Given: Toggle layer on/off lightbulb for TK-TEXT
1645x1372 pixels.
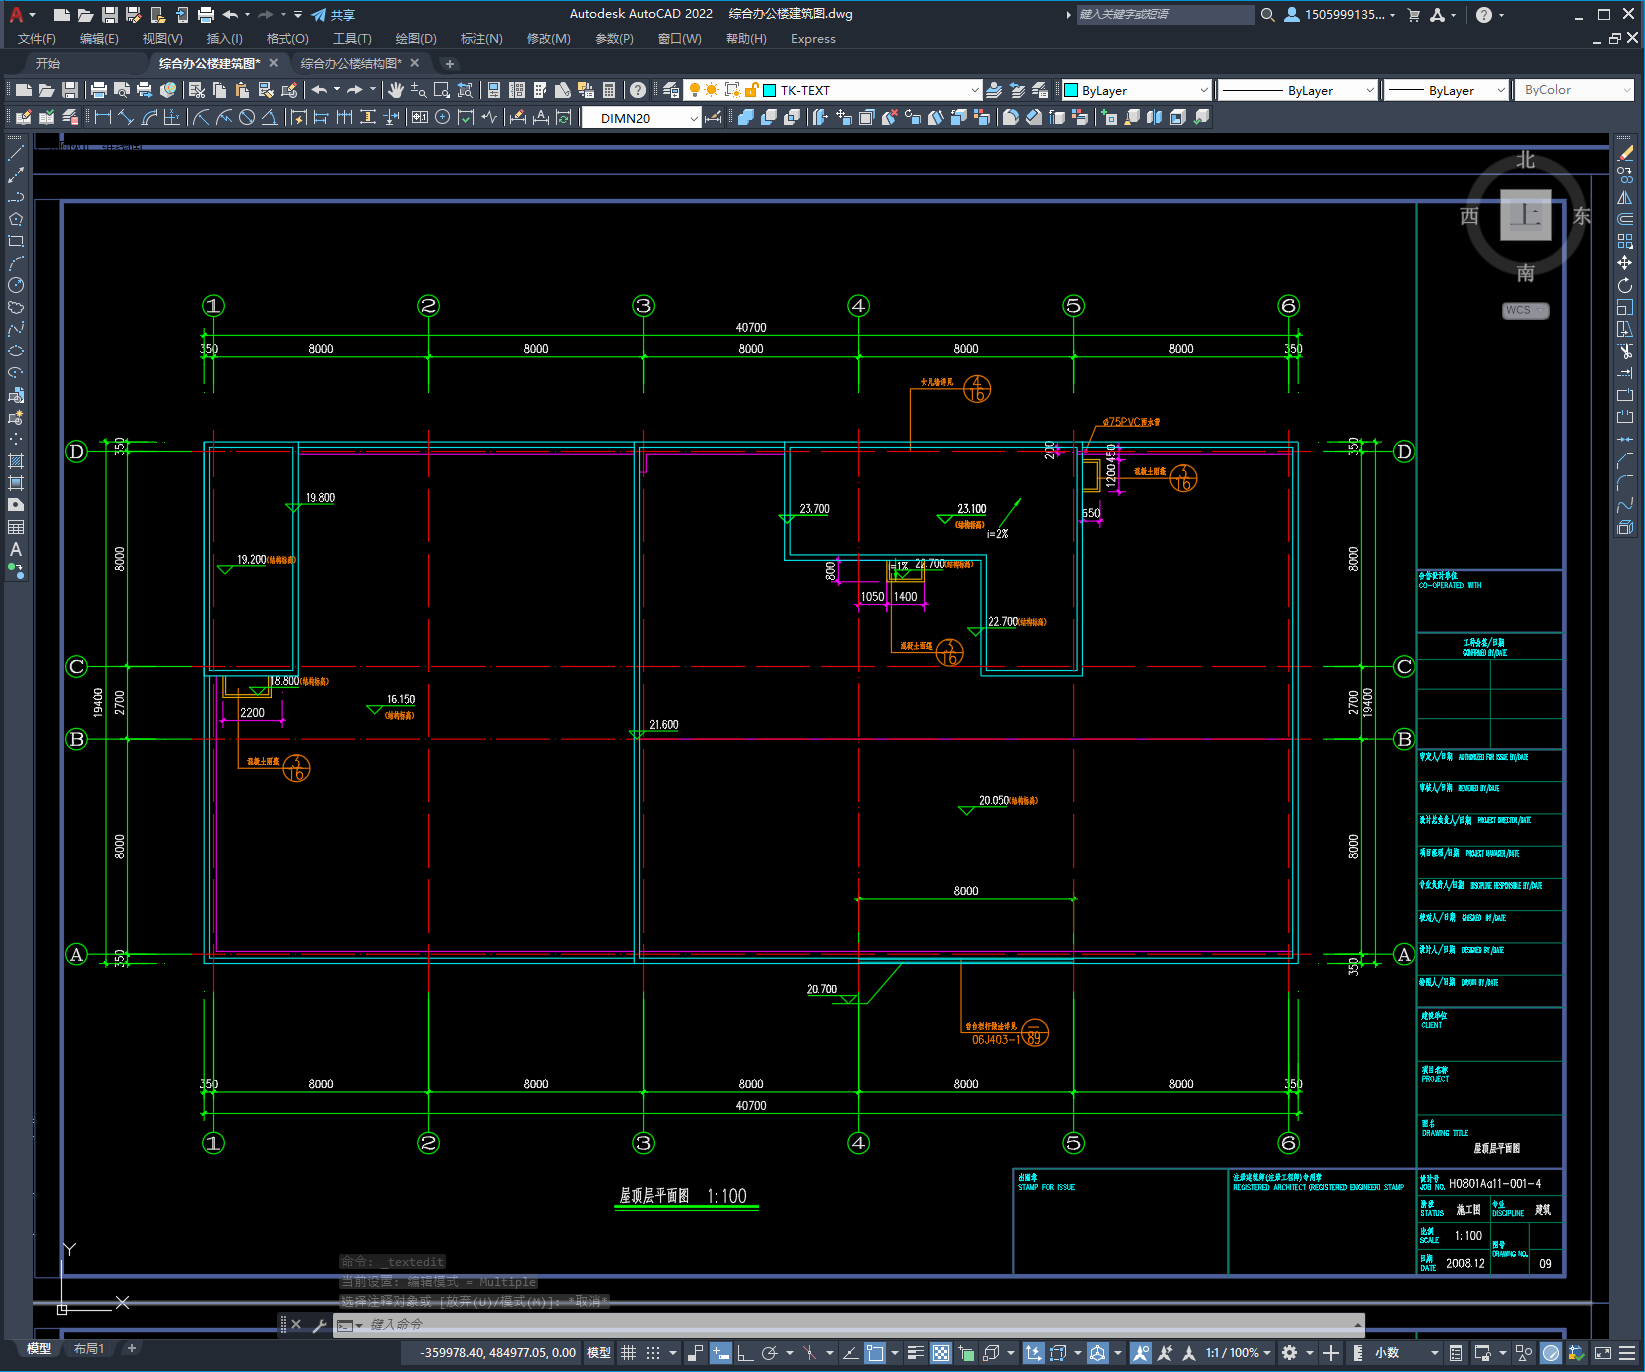Looking at the screenshot, I should click(694, 90).
